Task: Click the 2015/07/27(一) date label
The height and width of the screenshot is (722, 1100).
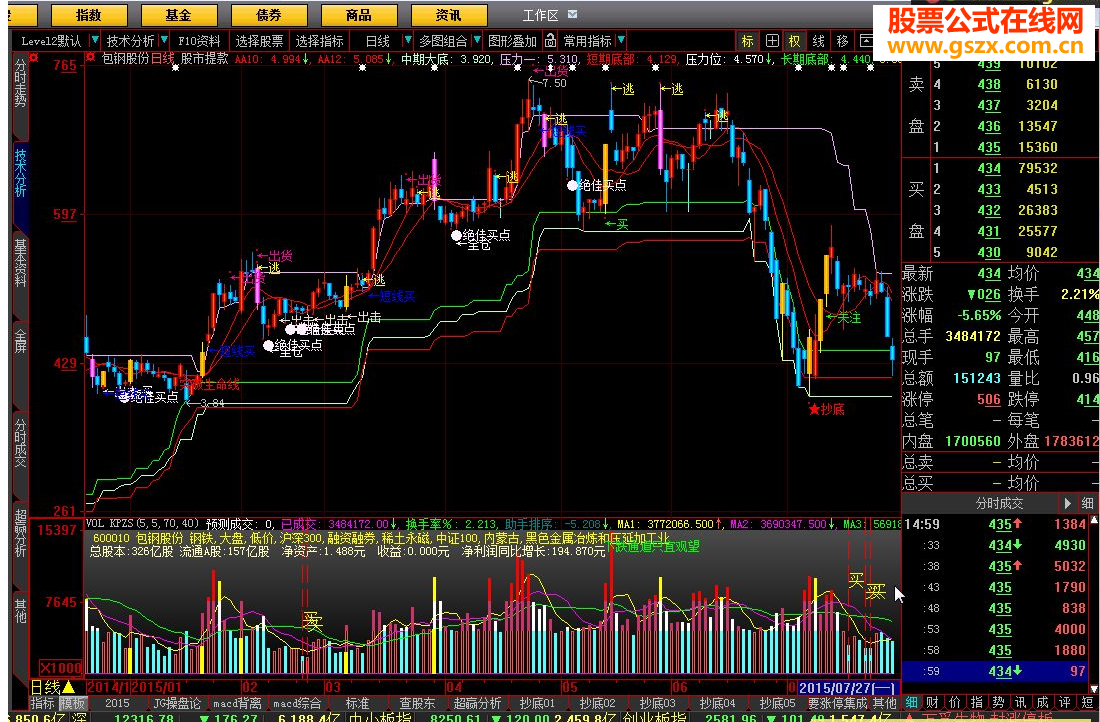Action: [849, 687]
